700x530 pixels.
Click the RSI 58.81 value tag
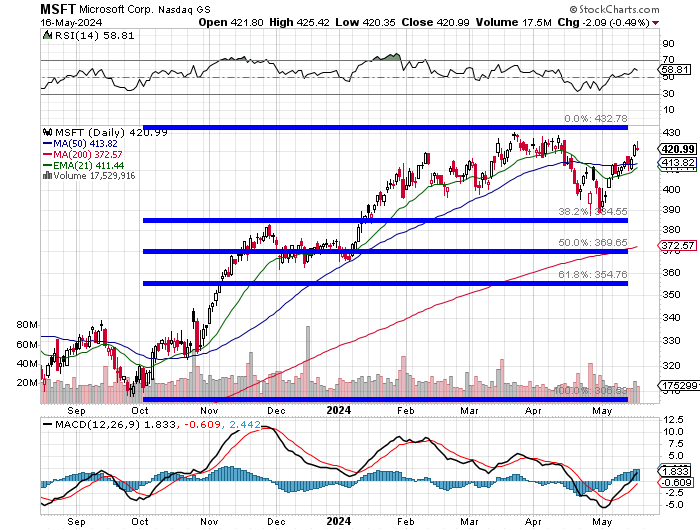click(676, 69)
